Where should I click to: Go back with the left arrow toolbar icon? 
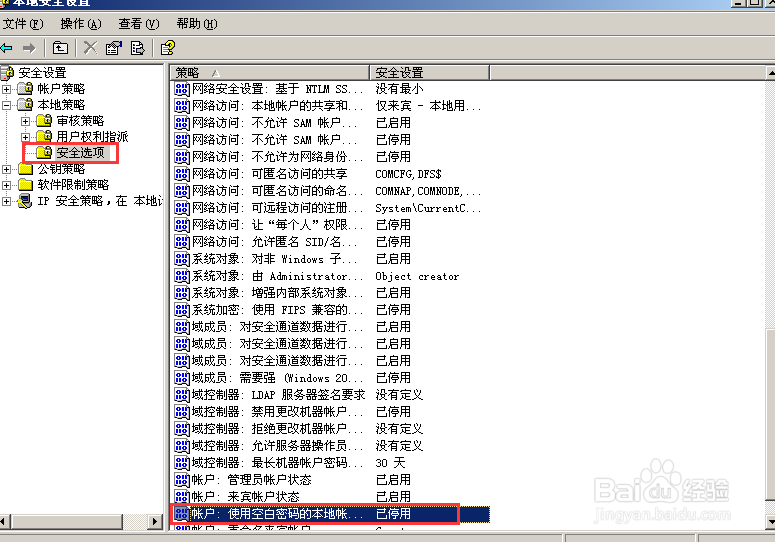(x=6, y=48)
